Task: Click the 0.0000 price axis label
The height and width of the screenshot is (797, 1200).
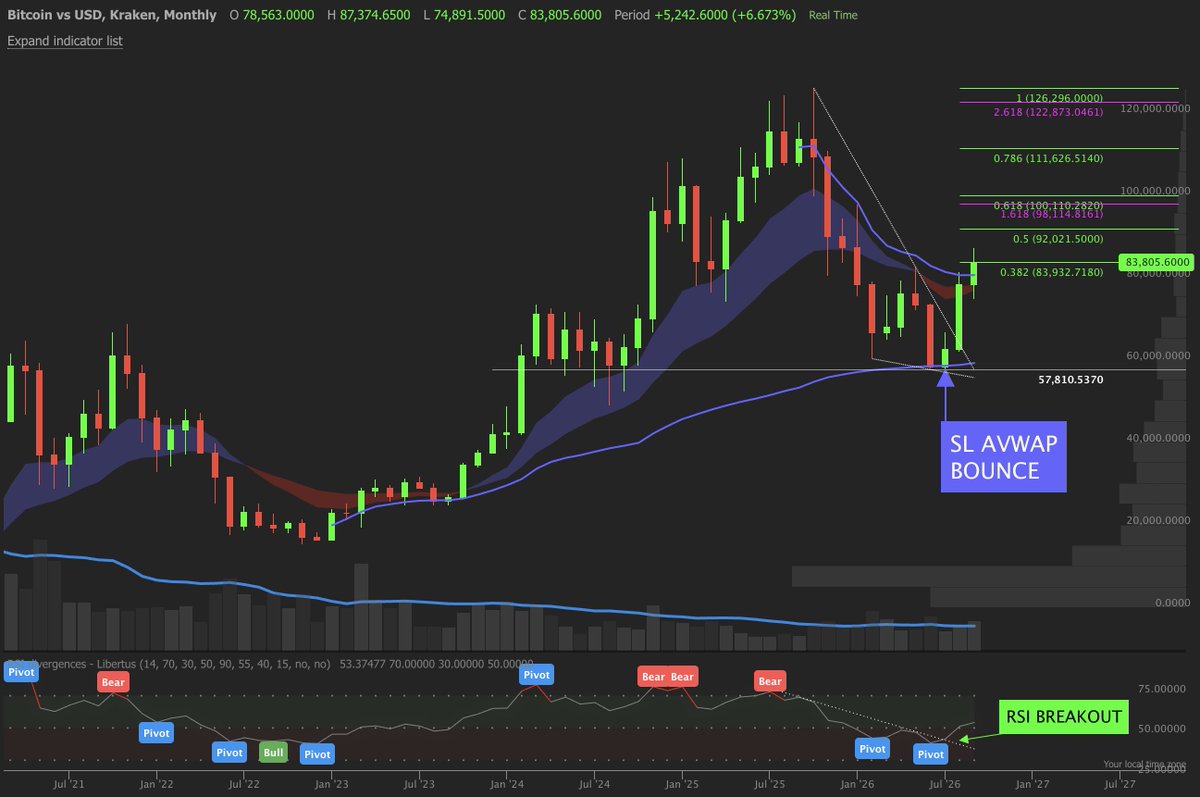Action: (x=1173, y=603)
